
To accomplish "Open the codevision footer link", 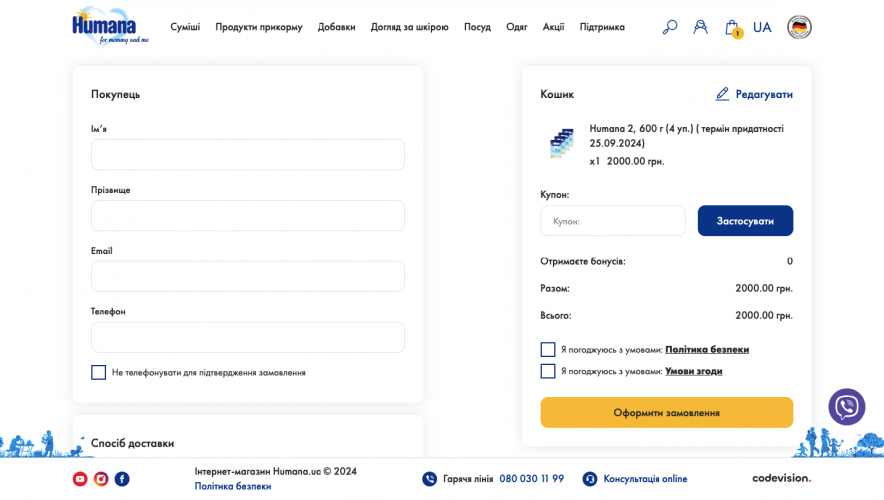I will (781, 478).
